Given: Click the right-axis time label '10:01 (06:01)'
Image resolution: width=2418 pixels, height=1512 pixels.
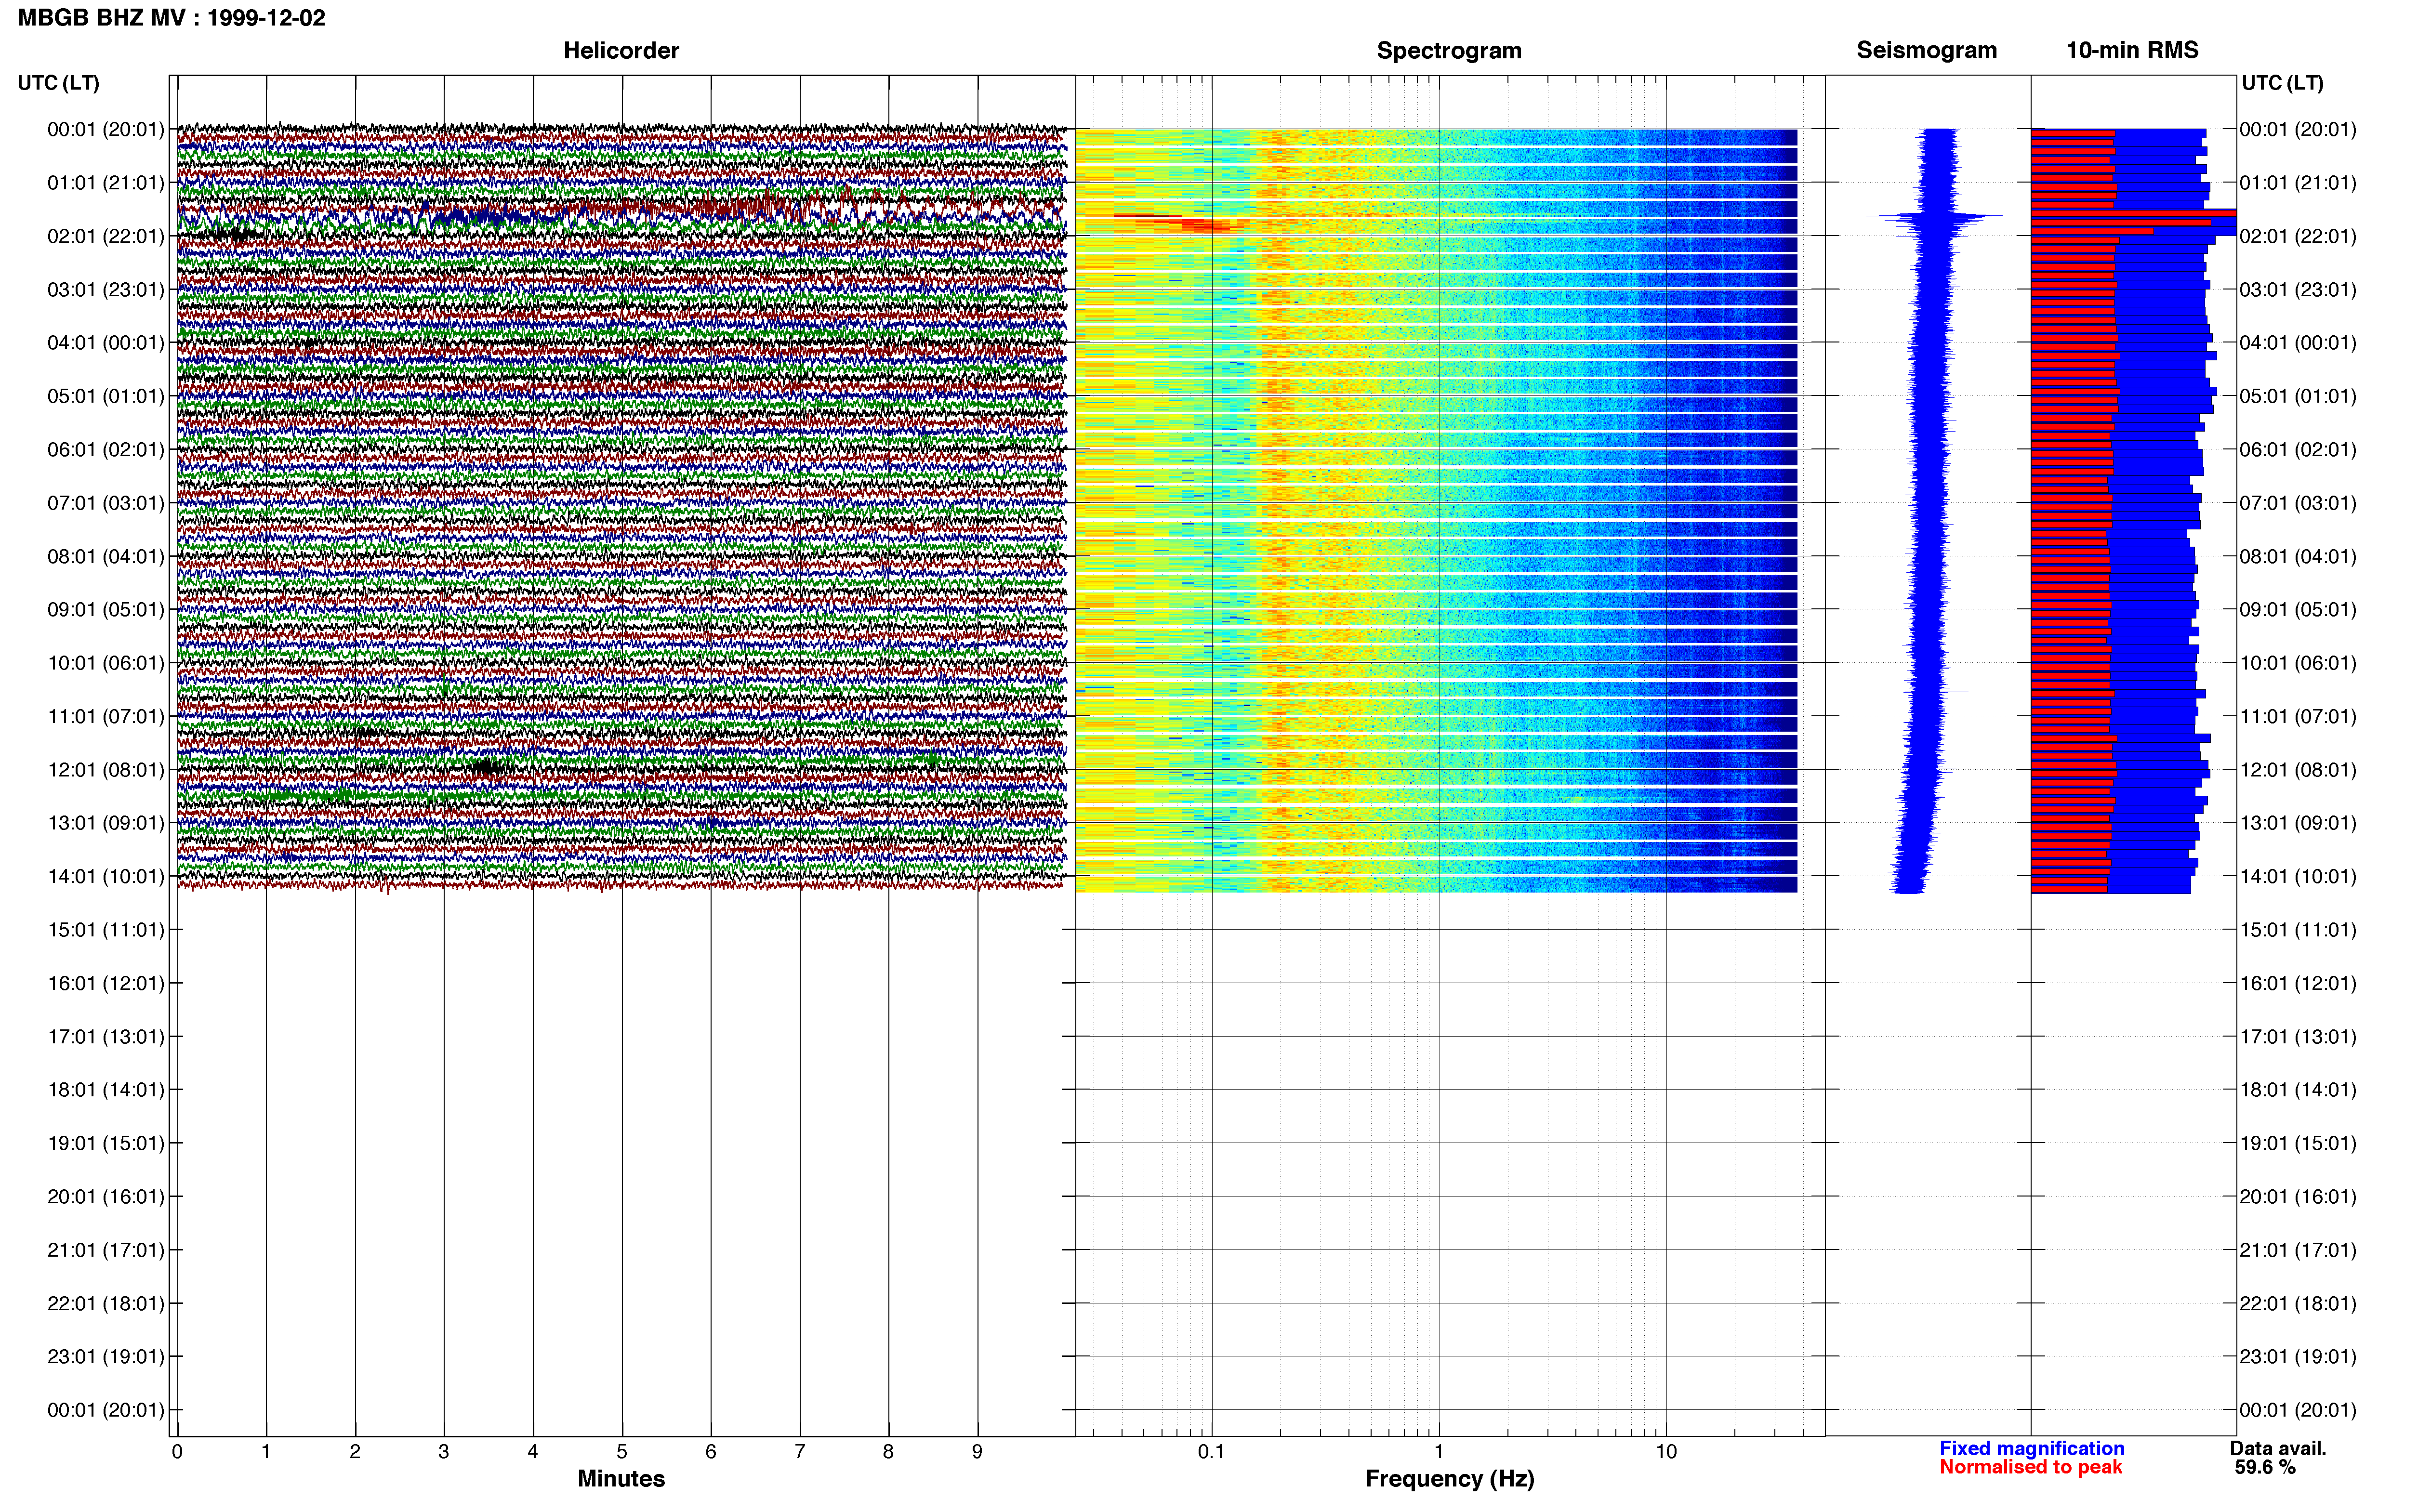Looking at the screenshot, I should coord(2298,663).
